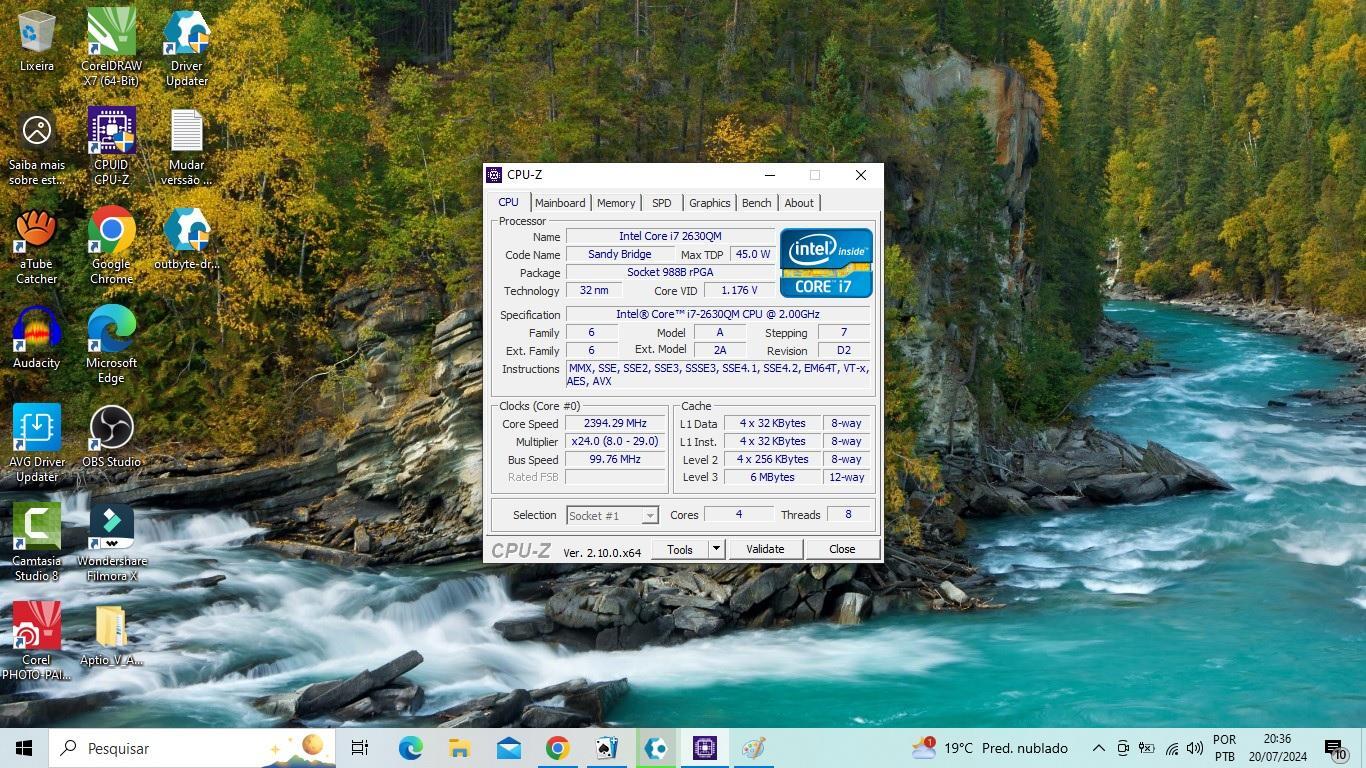Select the Google Chrome desktop shortcut
Viewport: 1366px width, 768px height.
(111, 246)
